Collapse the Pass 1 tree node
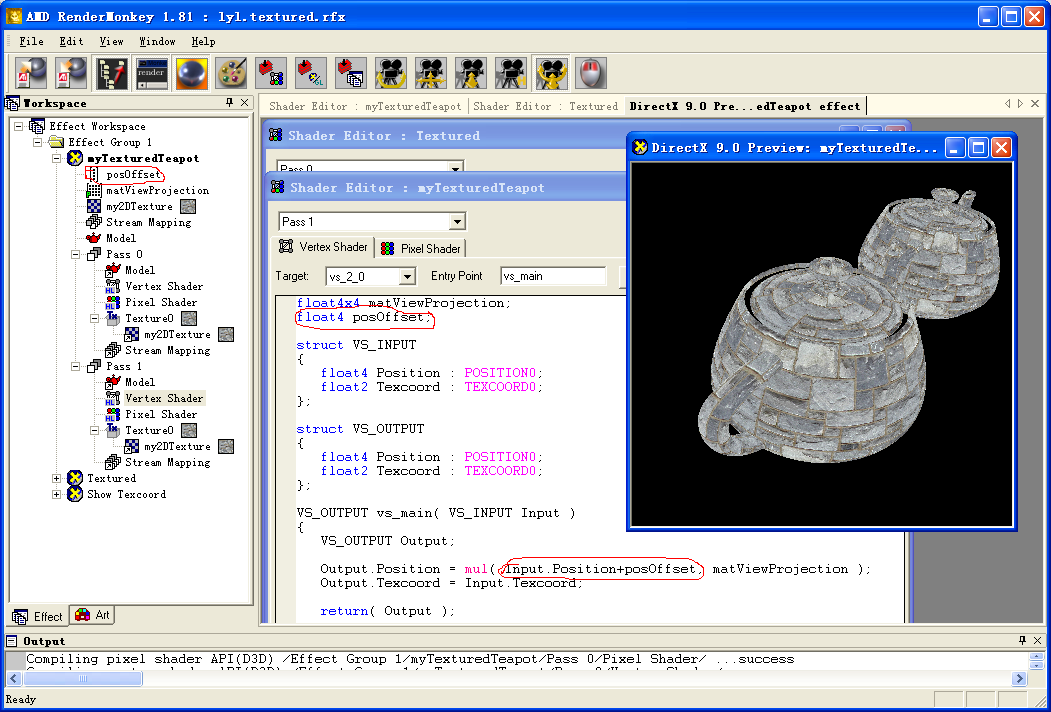This screenshot has width=1051, height=712. coord(76,366)
